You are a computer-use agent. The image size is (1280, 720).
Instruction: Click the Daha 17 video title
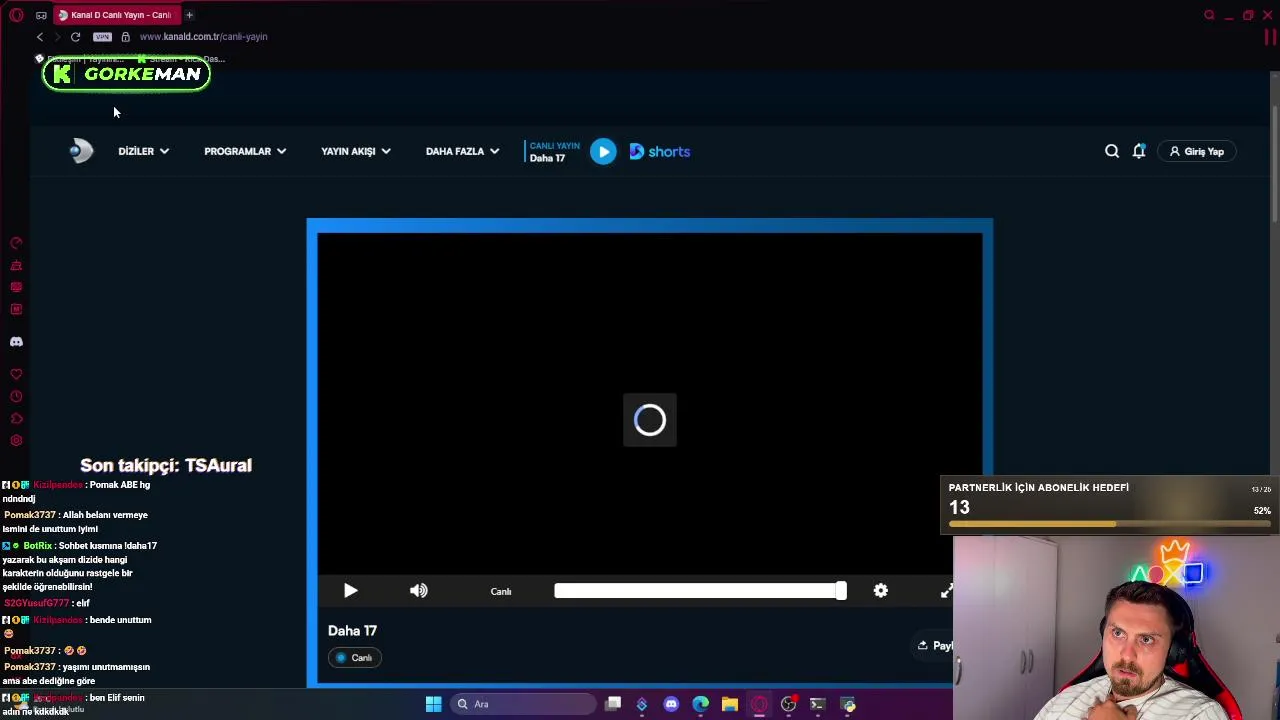[x=352, y=631]
